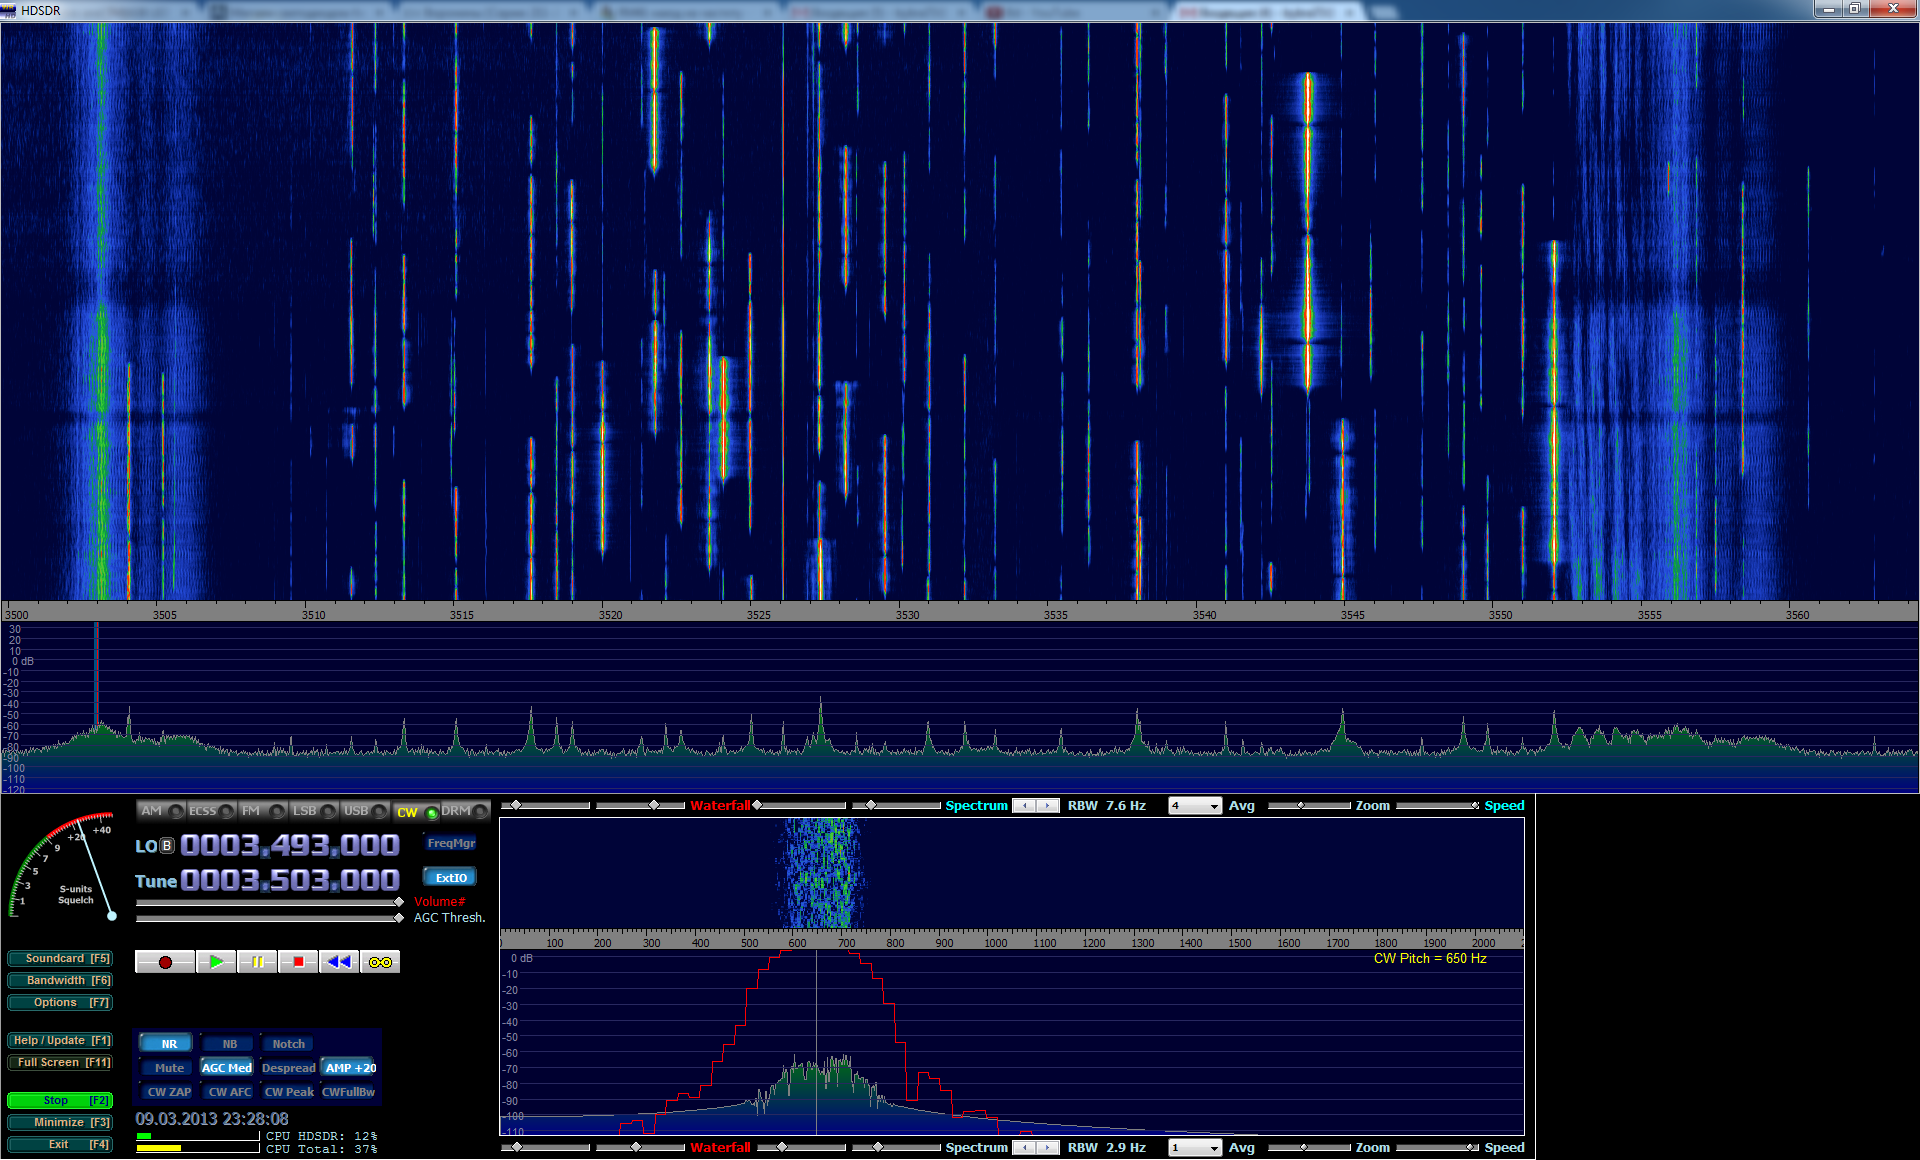Toggle the NR noise reduction button
This screenshot has height=1160, width=1920.
168,1044
